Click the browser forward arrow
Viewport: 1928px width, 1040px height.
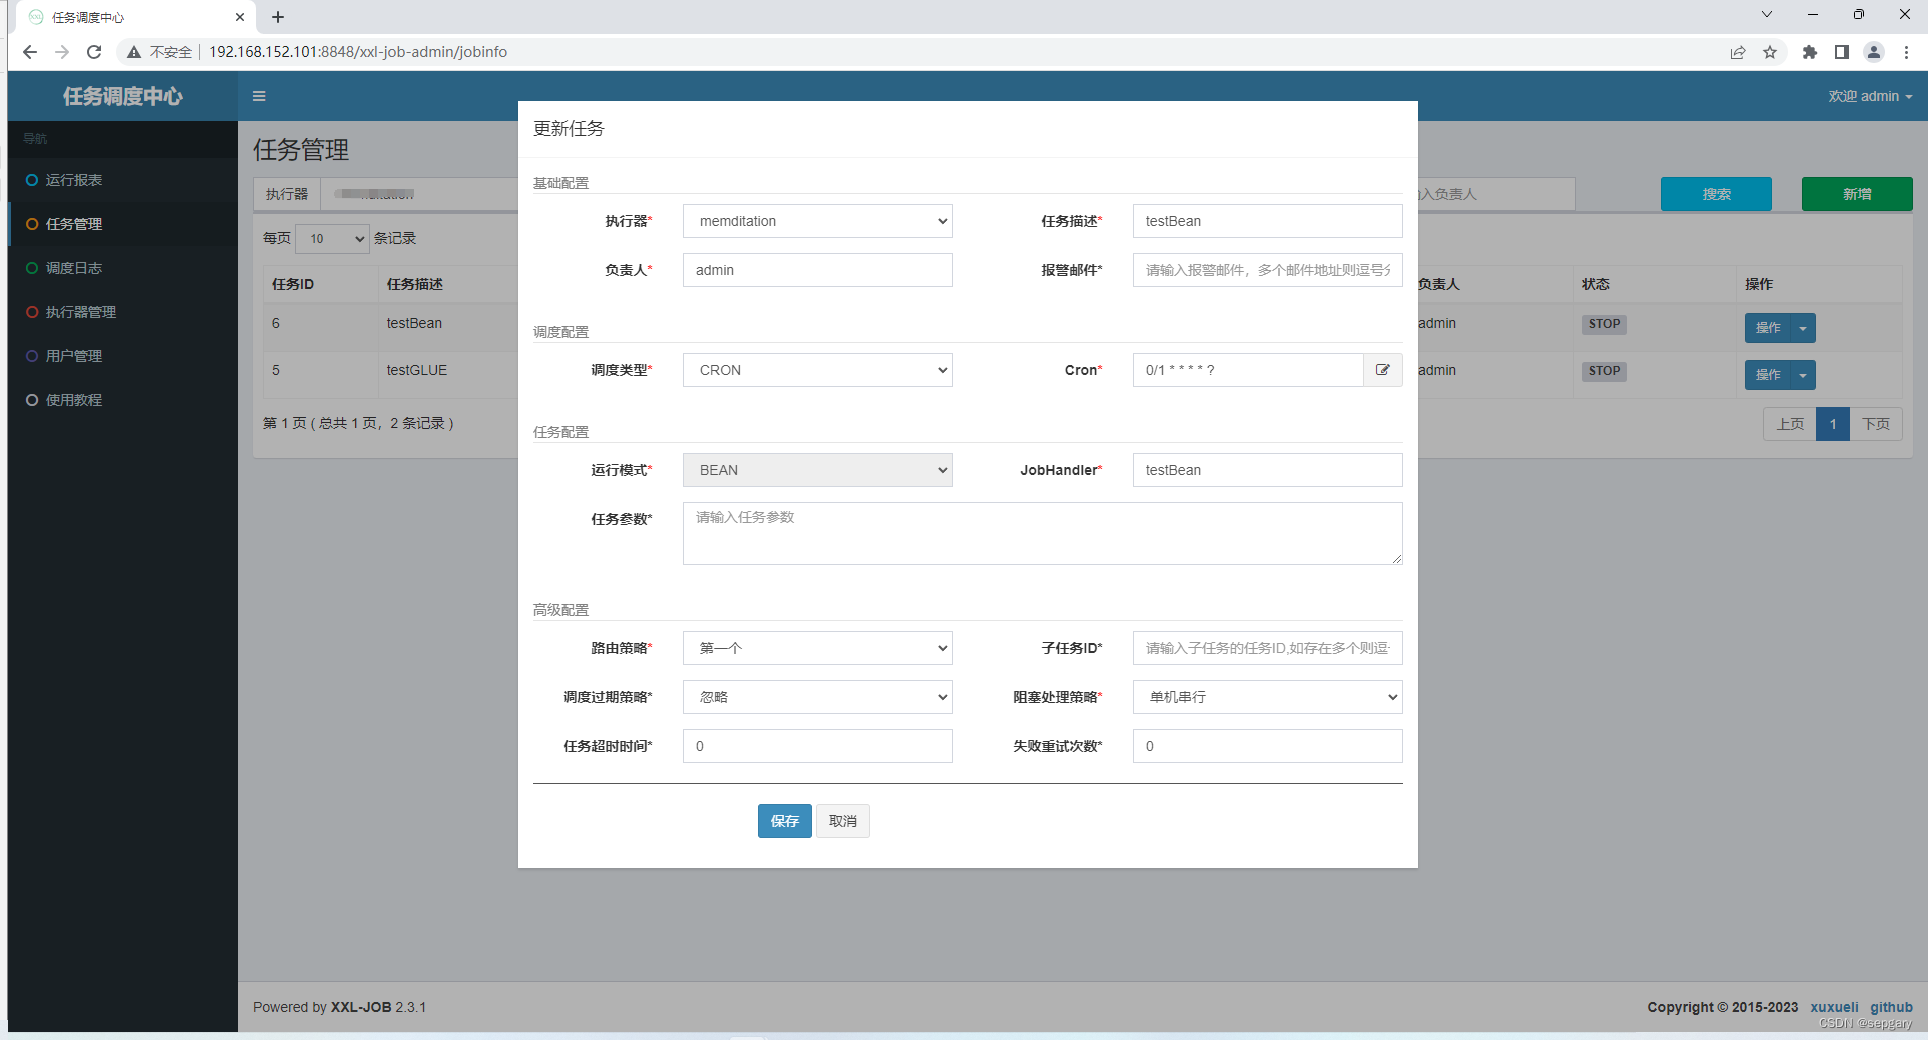coord(62,52)
